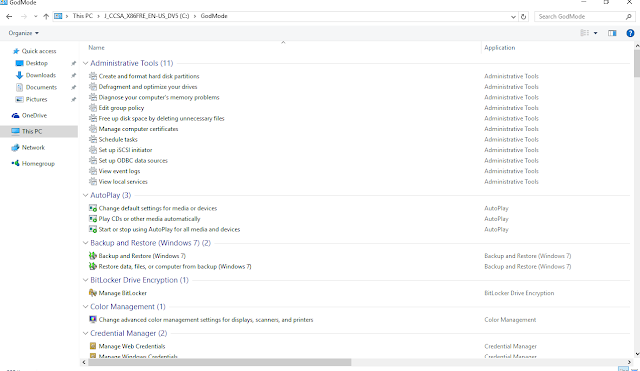Sort by the Name column header

tap(96, 48)
